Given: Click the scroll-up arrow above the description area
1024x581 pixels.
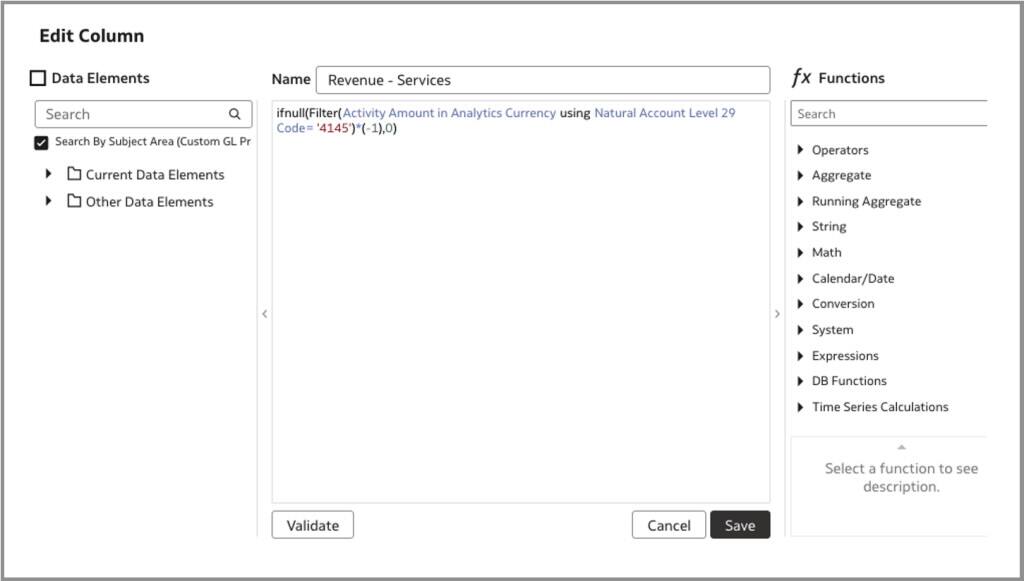Looking at the screenshot, I should coord(901,448).
